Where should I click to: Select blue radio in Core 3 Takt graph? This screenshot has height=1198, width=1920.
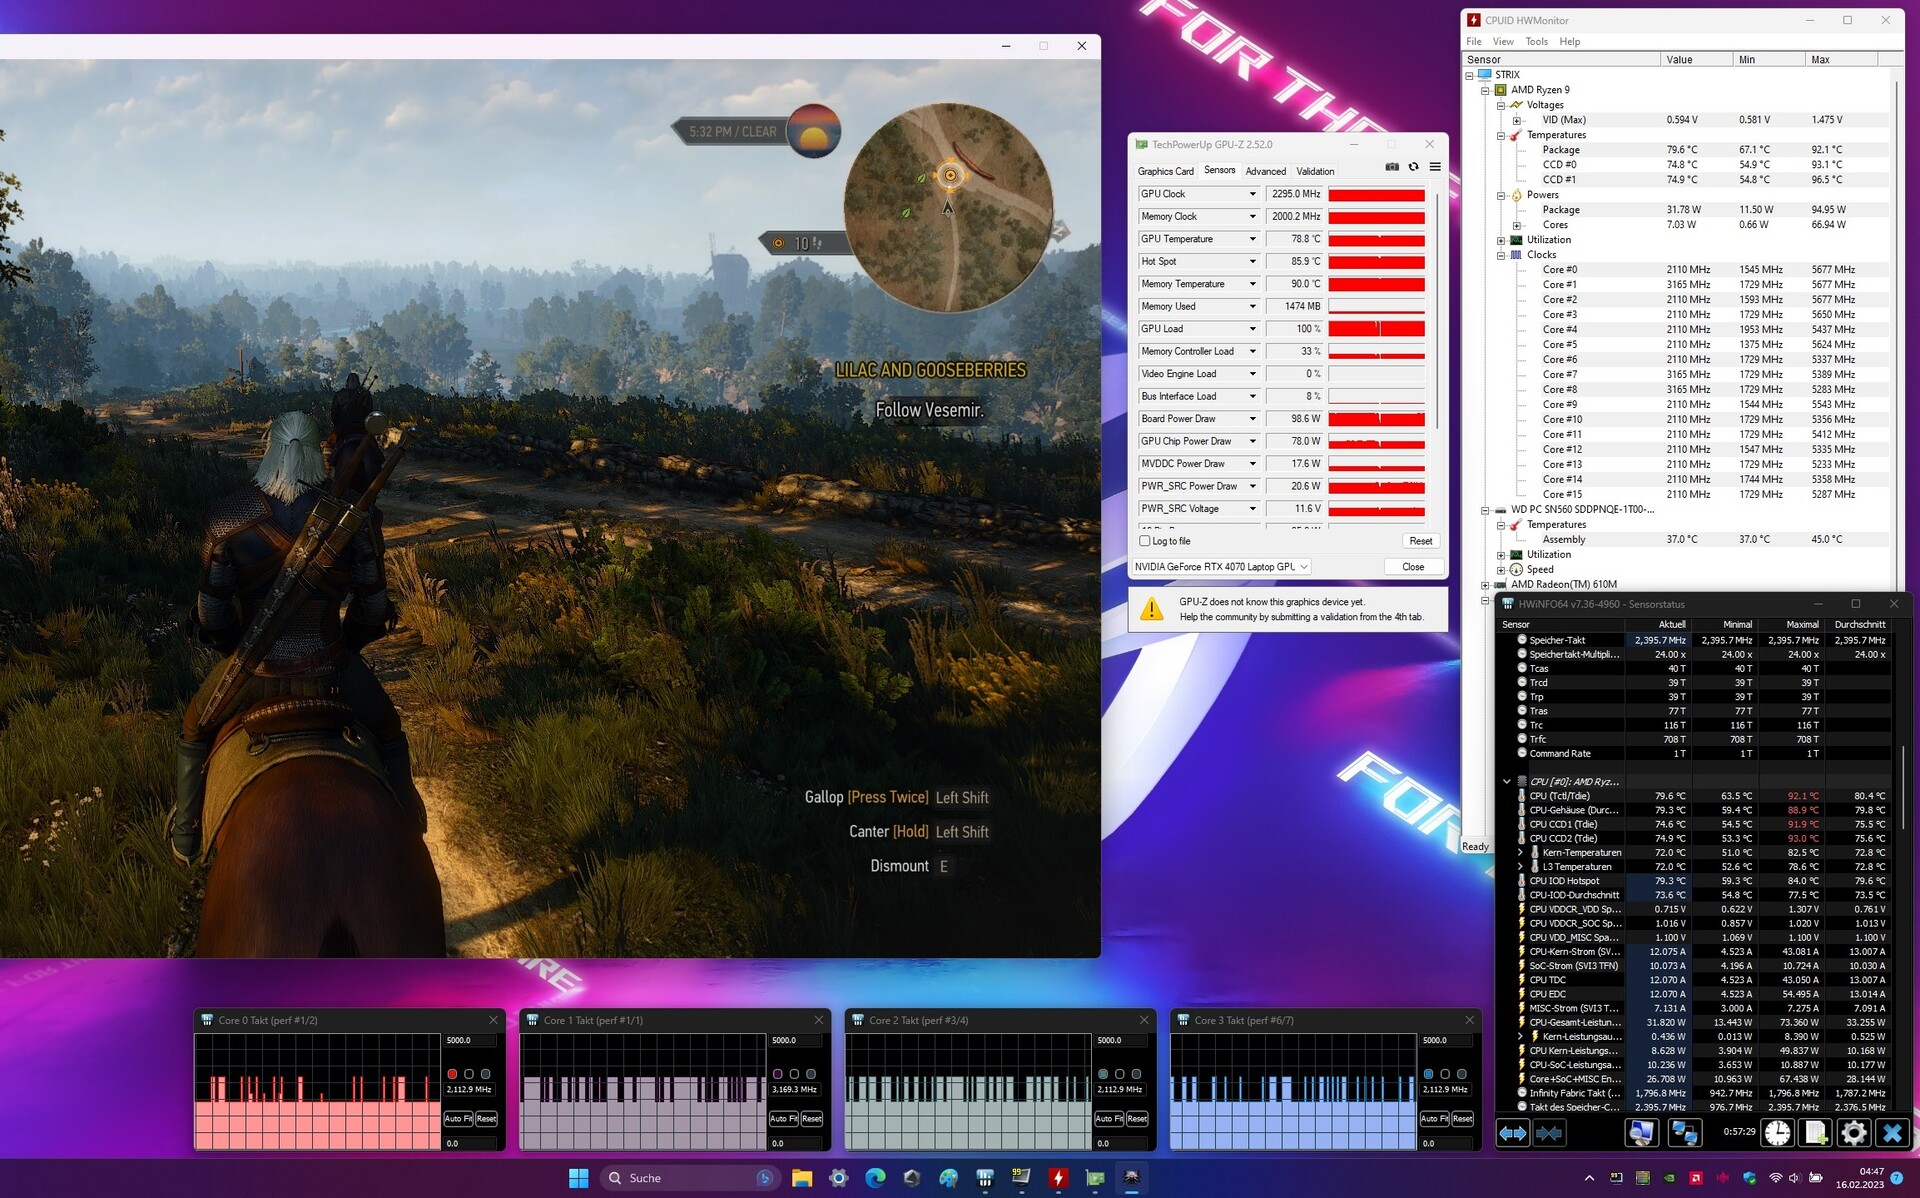tap(1428, 1074)
